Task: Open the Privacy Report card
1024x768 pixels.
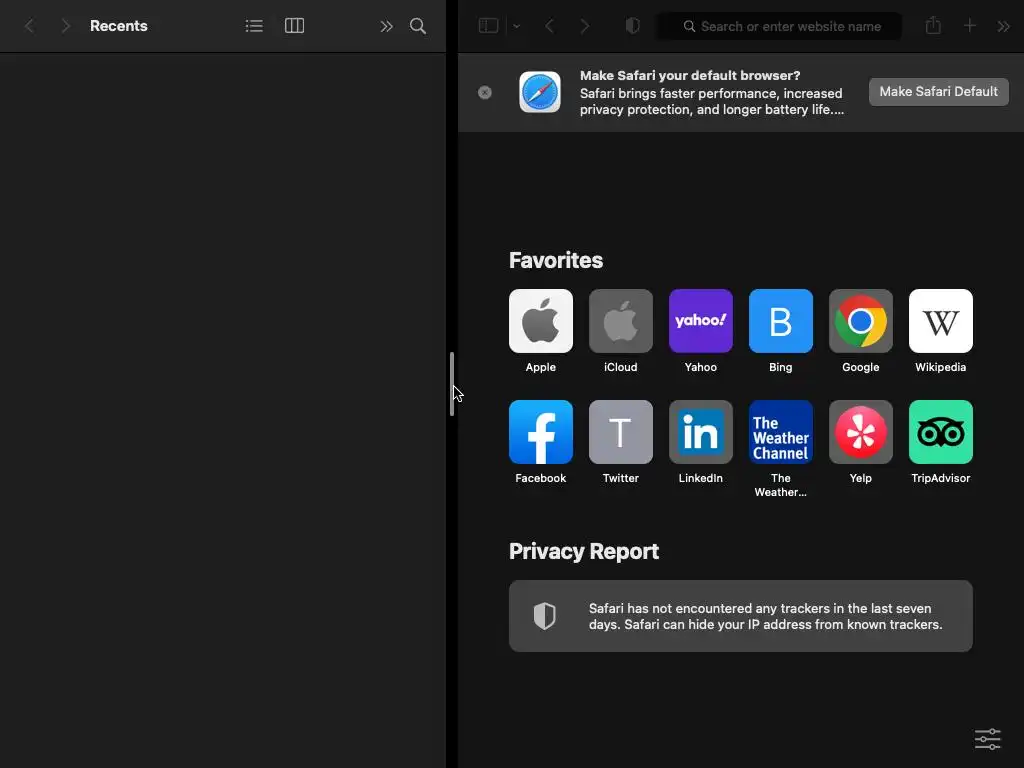Action: coord(741,616)
